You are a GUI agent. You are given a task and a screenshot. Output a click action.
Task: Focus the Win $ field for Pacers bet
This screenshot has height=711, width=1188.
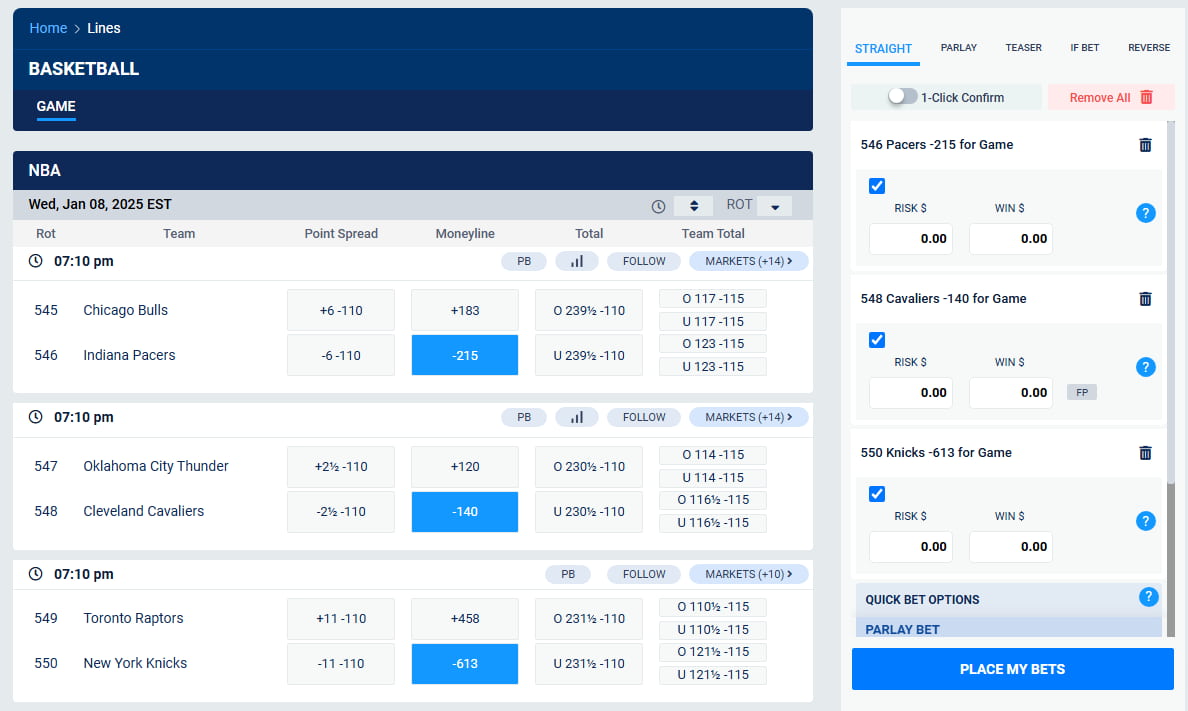click(x=1011, y=239)
